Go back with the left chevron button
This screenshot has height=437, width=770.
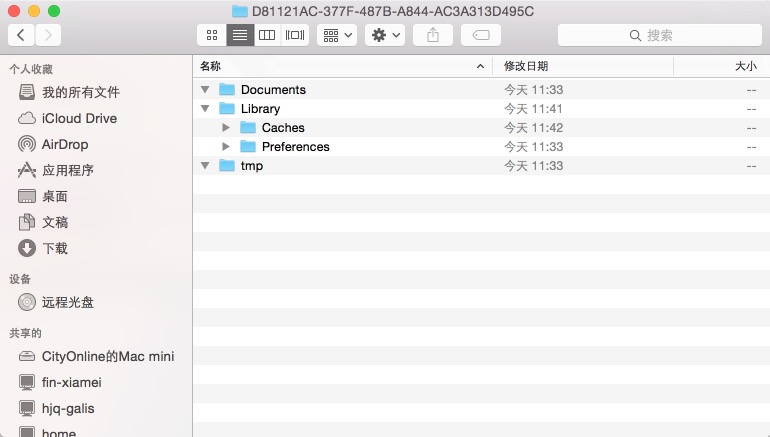[21, 35]
